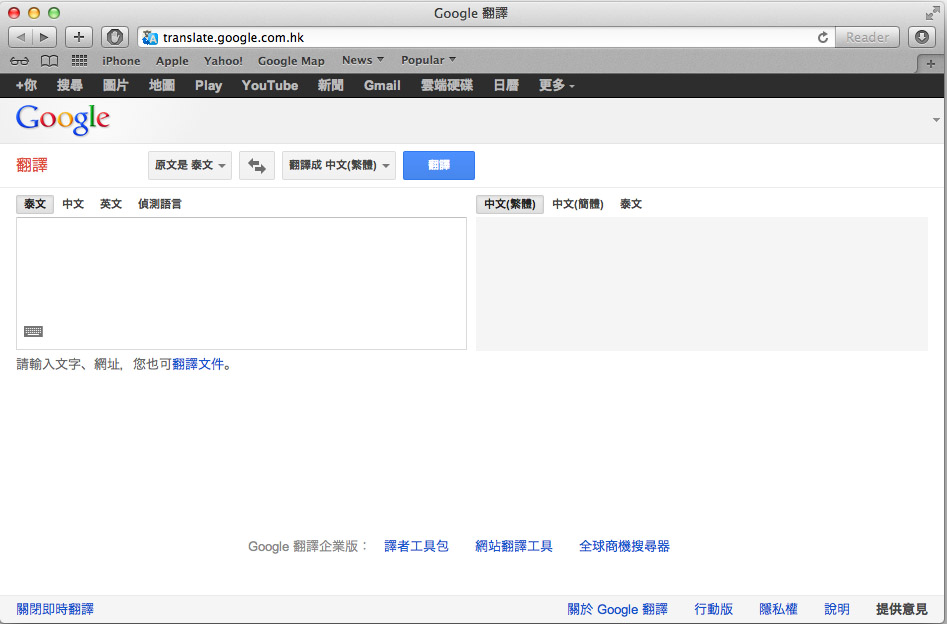Viewport: 947px width, 624px height.
Task: Open 雲端硬碟 in the Google bar
Action: pyautogui.click(x=447, y=85)
